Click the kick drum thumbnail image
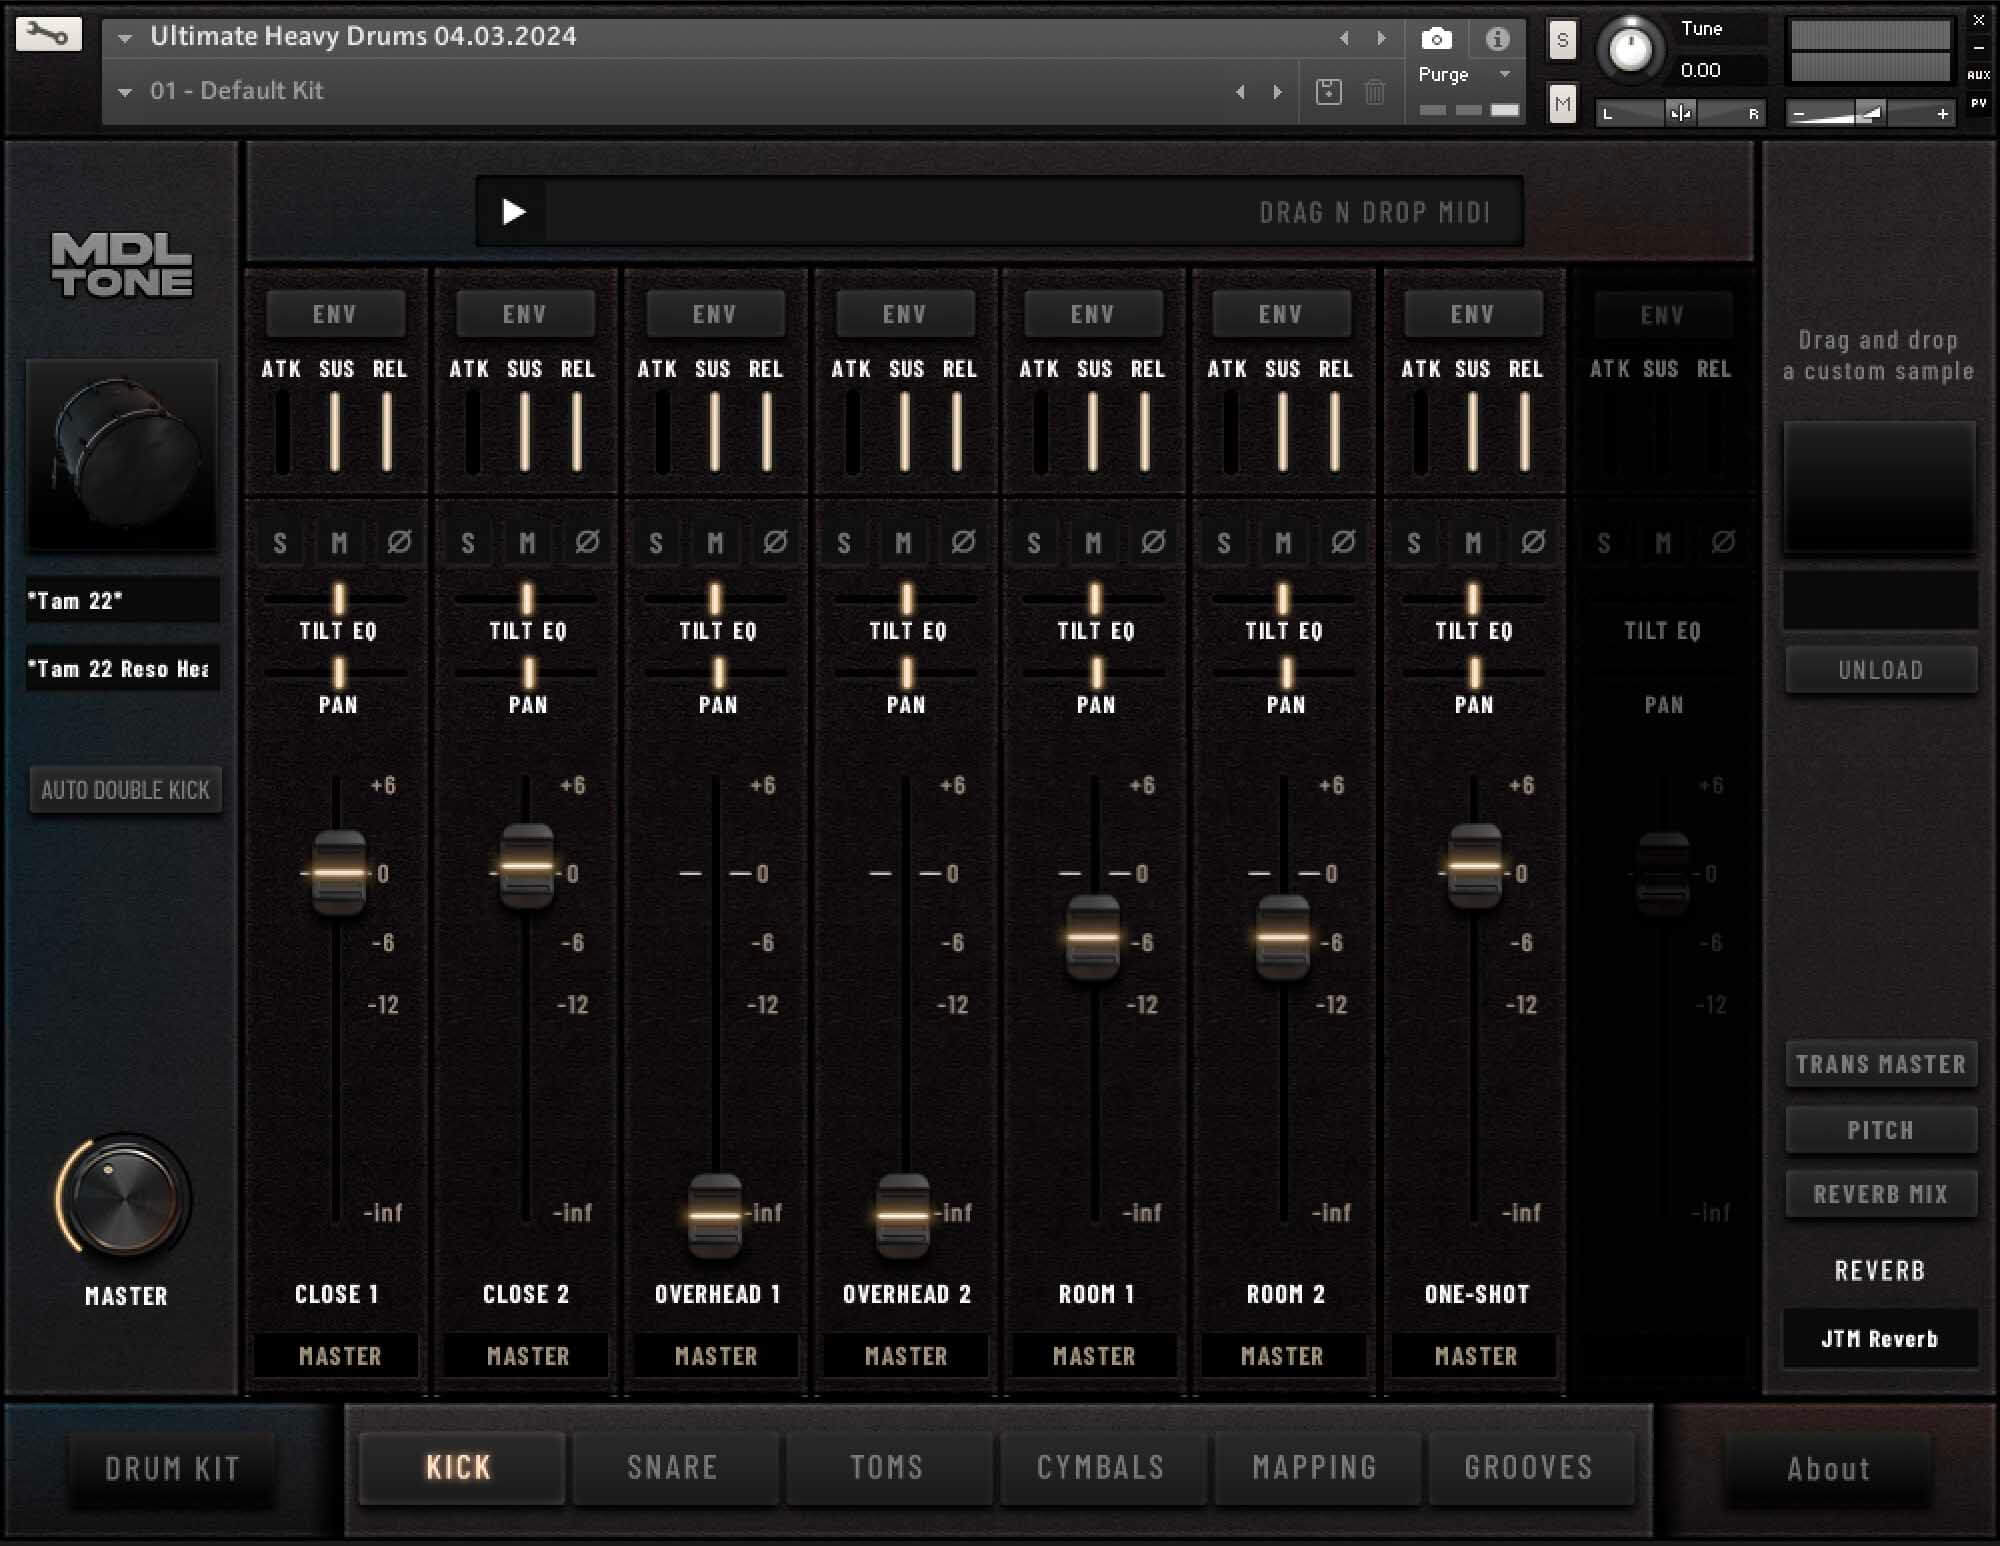The height and width of the screenshot is (1546, 2000). [122, 455]
